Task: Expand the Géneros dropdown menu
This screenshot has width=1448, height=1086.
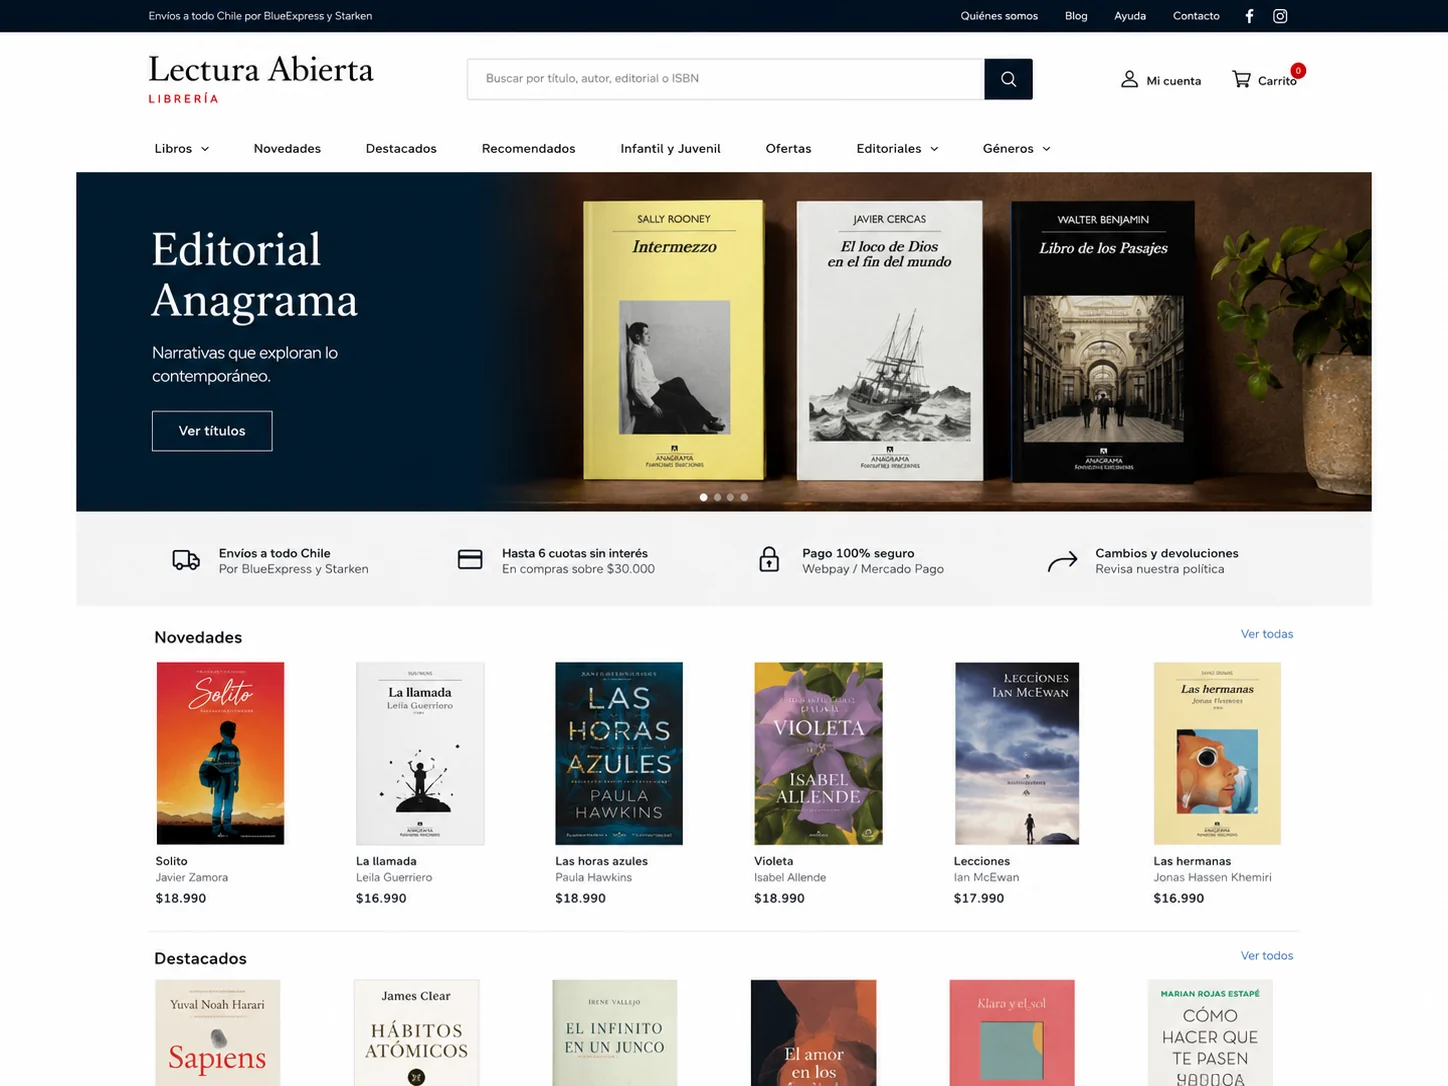Action: [x=1016, y=149]
